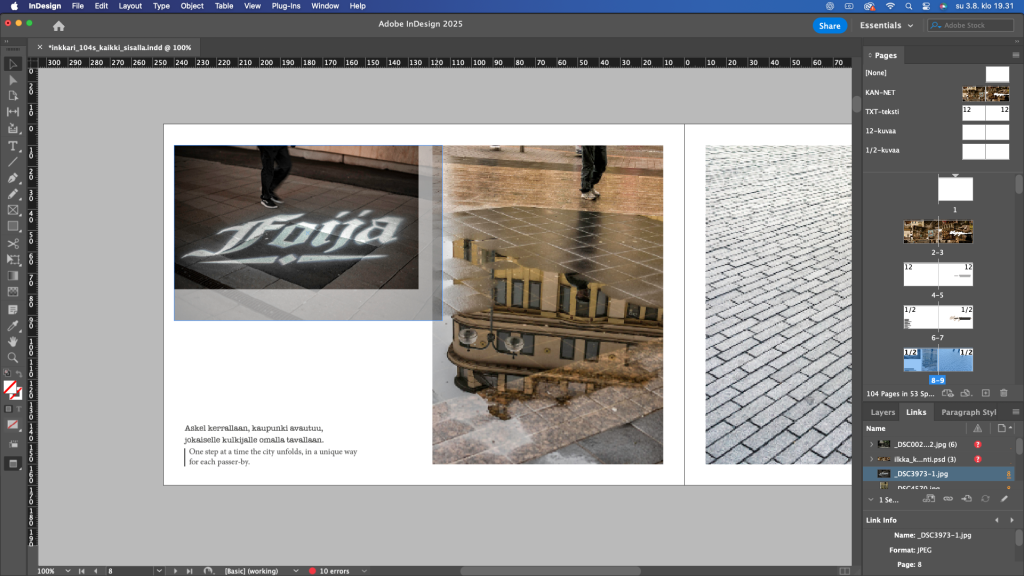Screen dimensions: 1024x576
Task: Go to the previous page
Action: pos(95,571)
